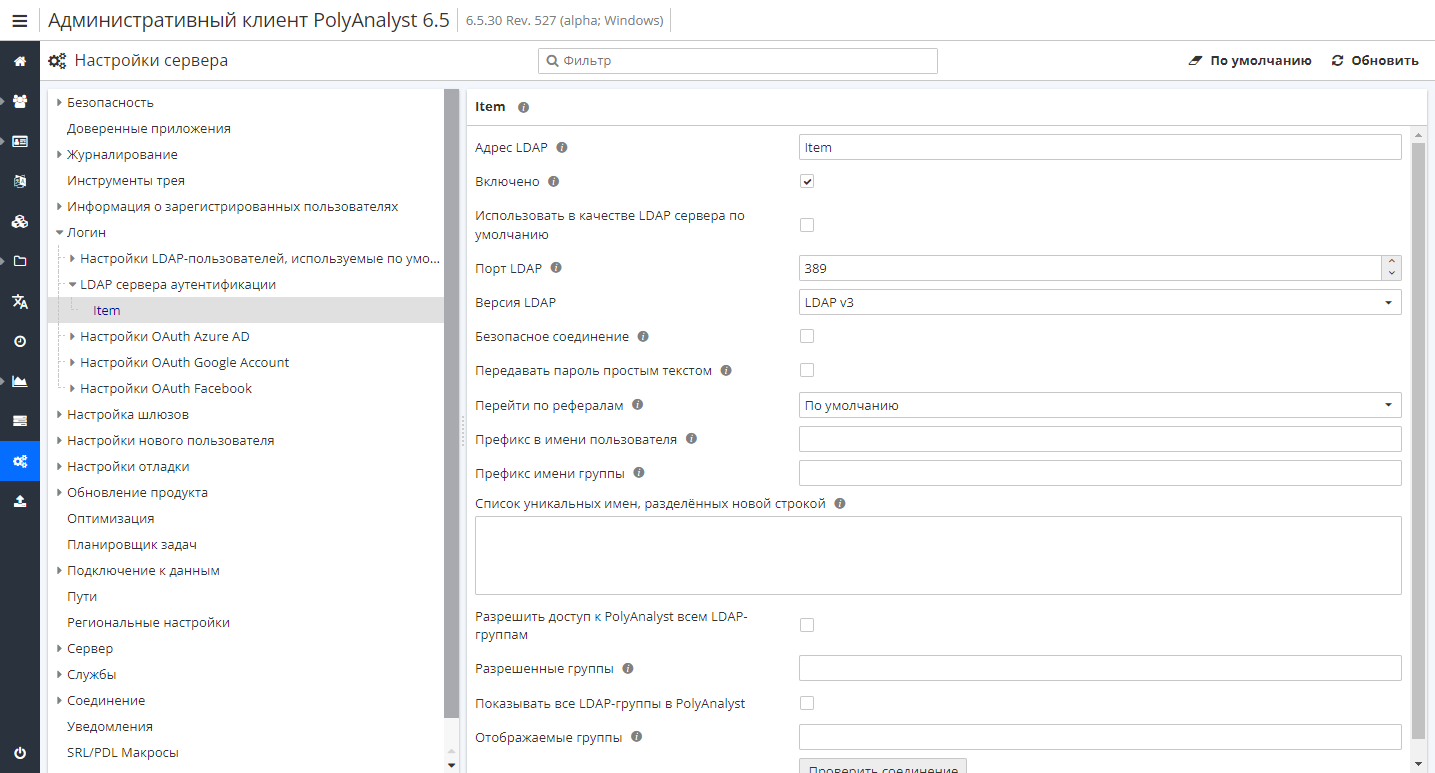Click into the Адрес LDAP field
Viewport: 1435px width, 773px height.
pos(1100,148)
